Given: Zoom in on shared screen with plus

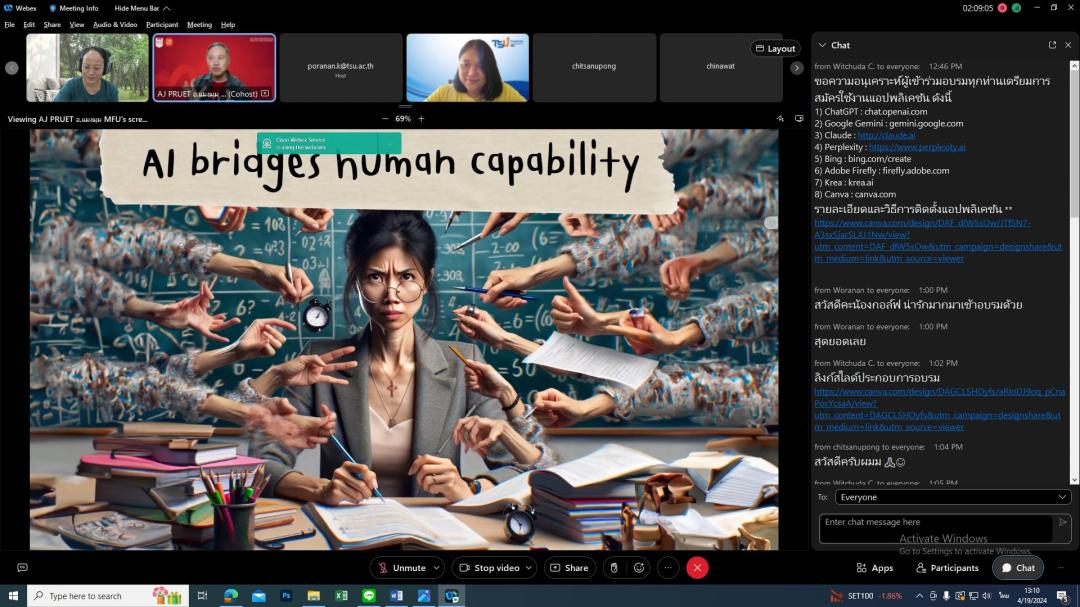Looking at the screenshot, I should 421,119.
